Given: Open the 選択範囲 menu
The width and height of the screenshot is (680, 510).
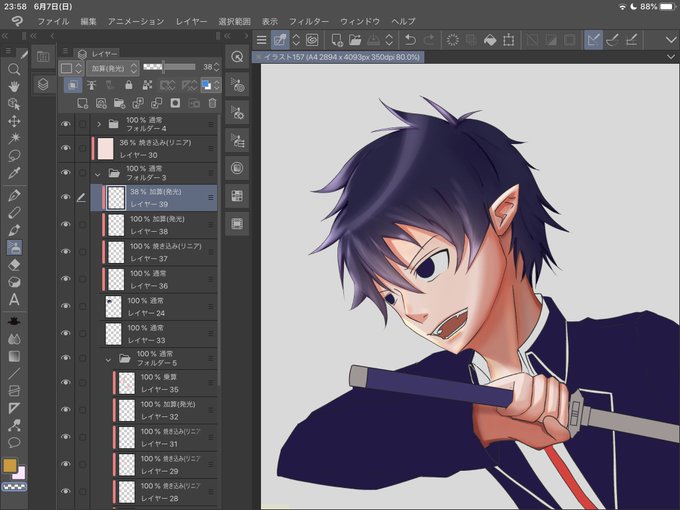Looking at the screenshot, I should point(234,21).
